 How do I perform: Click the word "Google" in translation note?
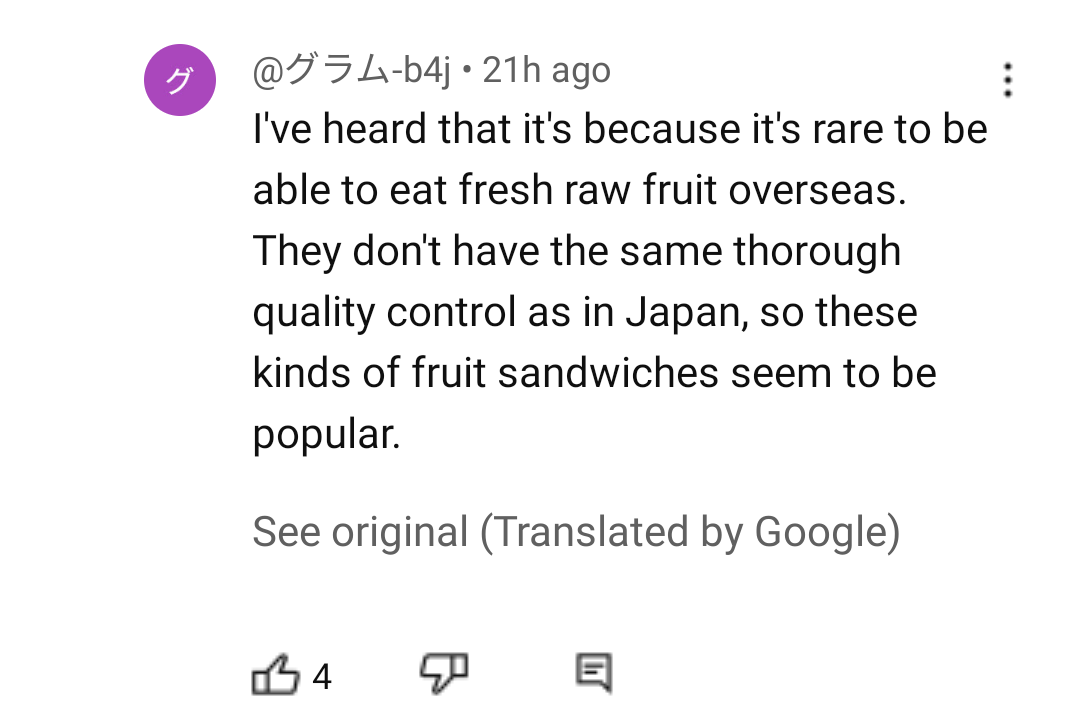[822, 532]
